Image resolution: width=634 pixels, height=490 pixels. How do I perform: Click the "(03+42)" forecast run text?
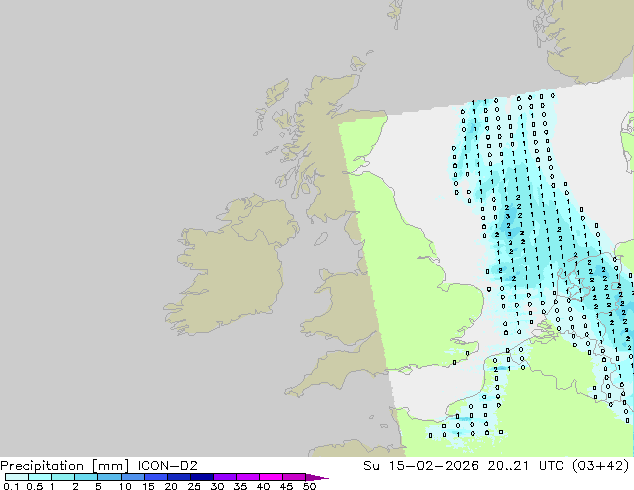pyautogui.click(x=601, y=466)
